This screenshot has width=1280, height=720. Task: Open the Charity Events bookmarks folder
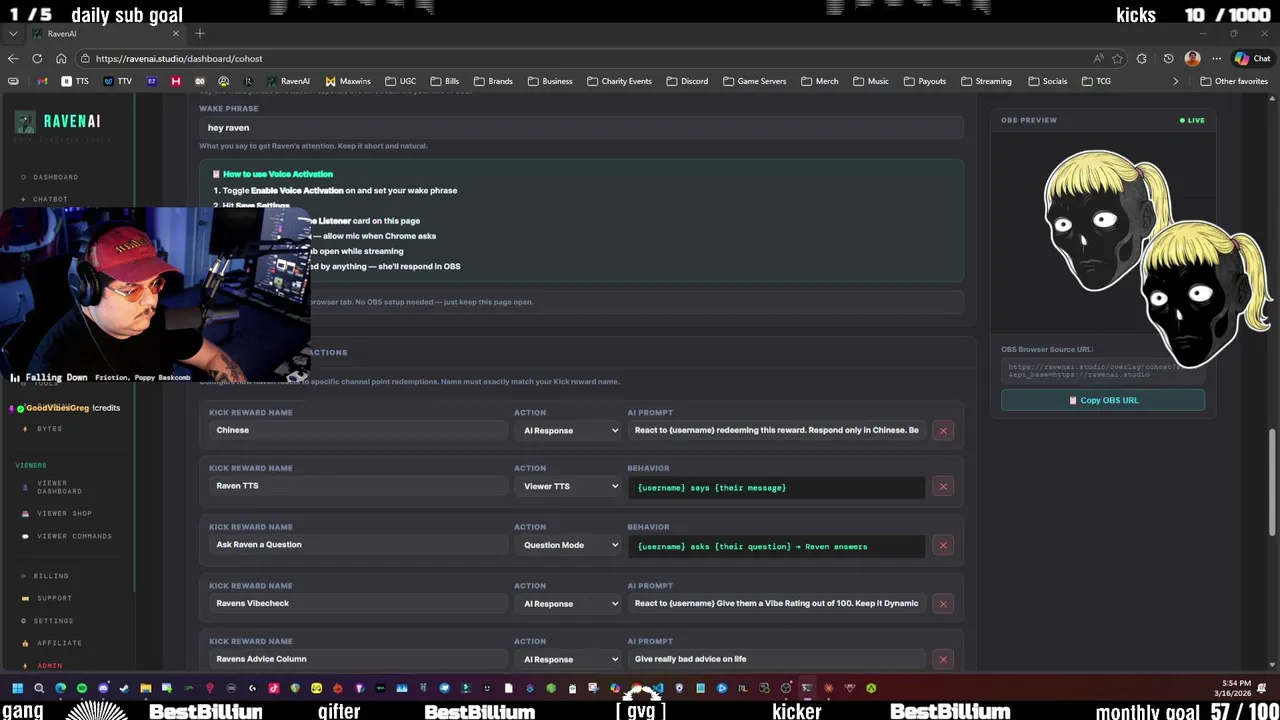click(x=619, y=81)
